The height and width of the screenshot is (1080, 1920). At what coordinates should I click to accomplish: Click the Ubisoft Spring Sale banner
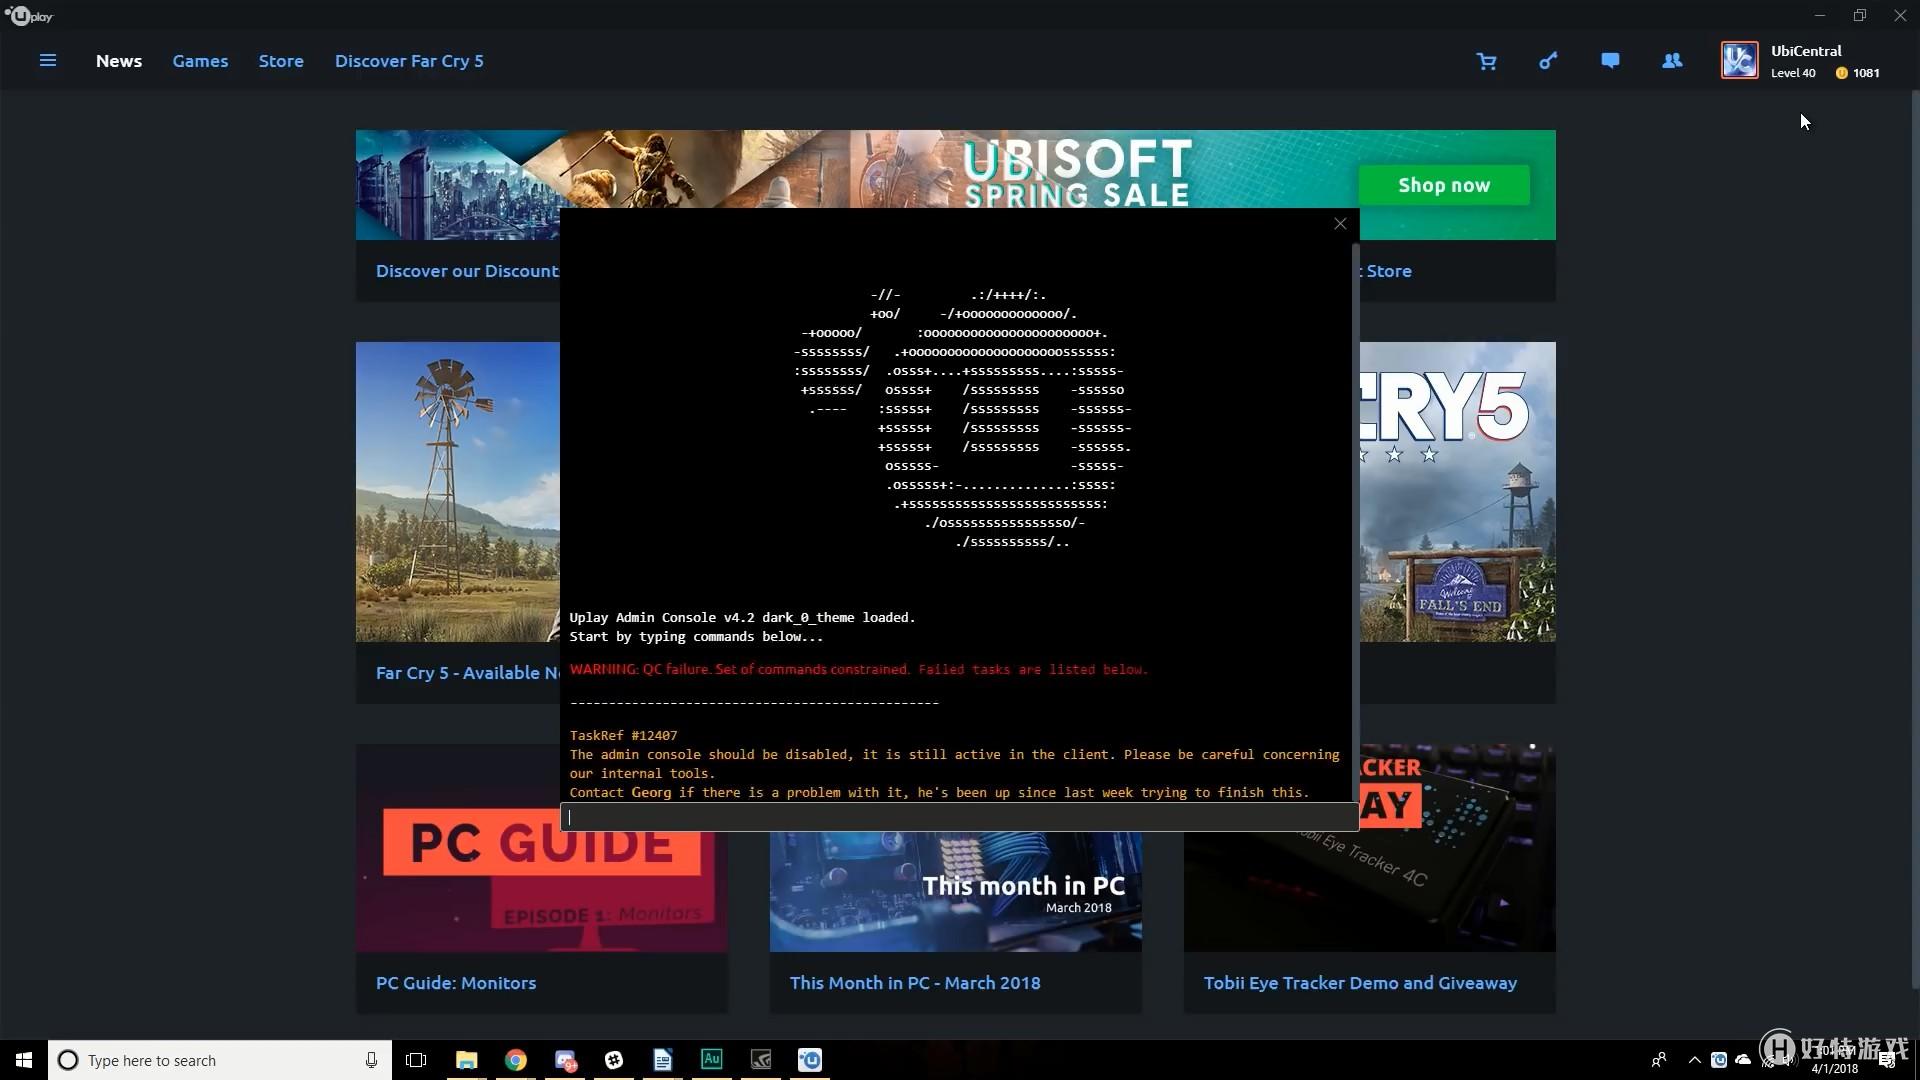955,170
